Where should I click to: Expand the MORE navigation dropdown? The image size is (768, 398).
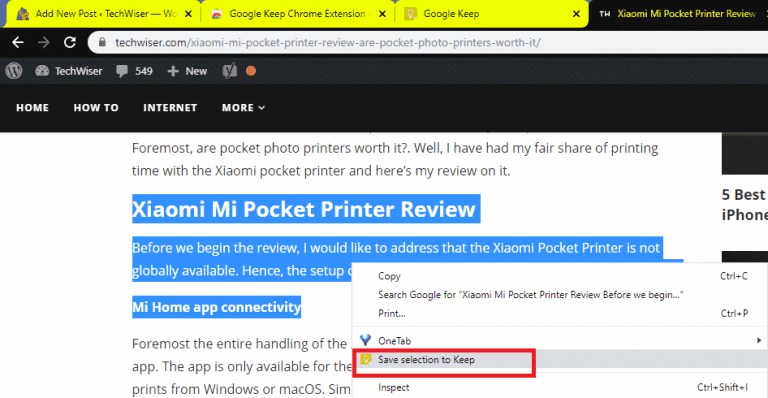click(243, 108)
